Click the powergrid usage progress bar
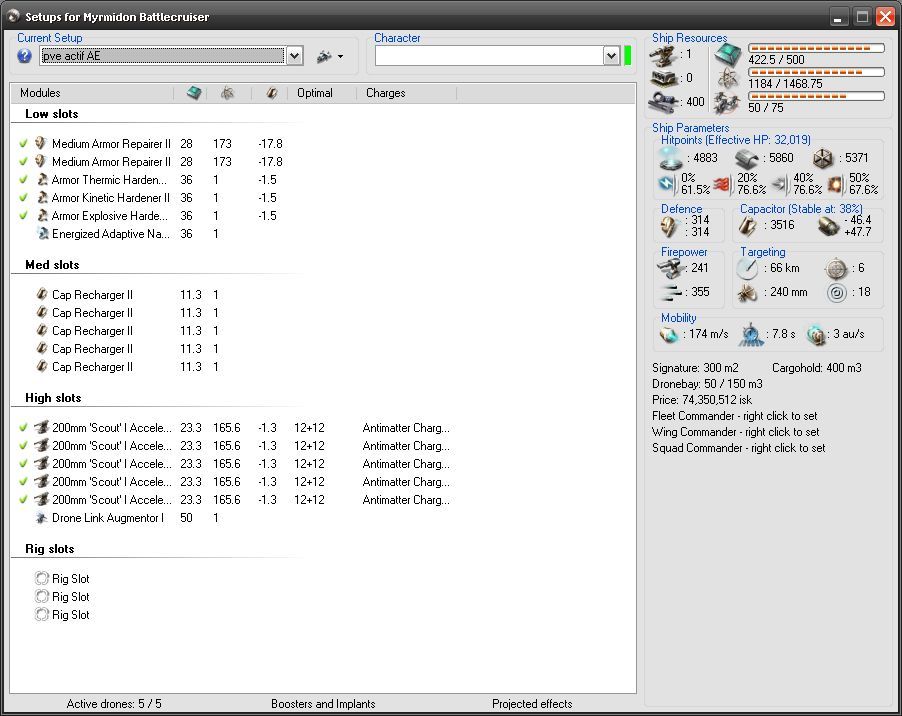Viewport: 902px width, 716px height. [816, 72]
